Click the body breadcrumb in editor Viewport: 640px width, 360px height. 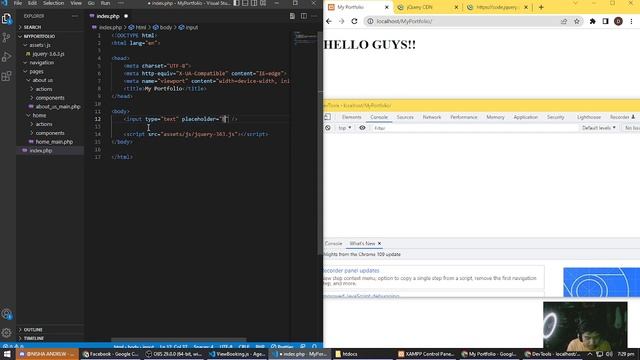(162, 27)
